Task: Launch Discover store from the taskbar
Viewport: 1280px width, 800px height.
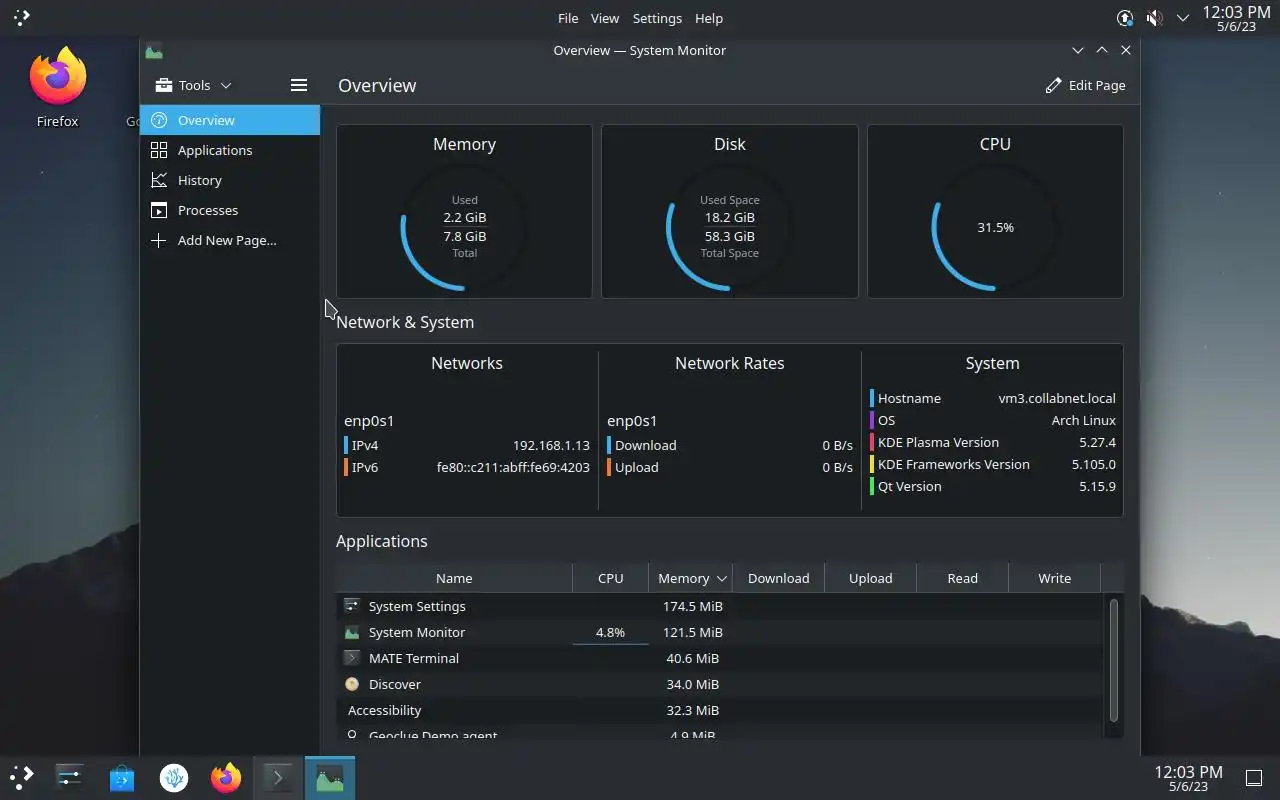Action: point(122,777)
